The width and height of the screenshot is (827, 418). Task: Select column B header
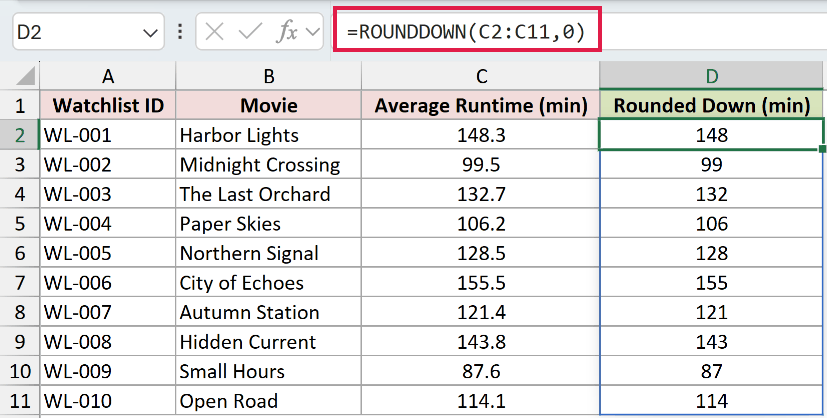coord(268,76)
